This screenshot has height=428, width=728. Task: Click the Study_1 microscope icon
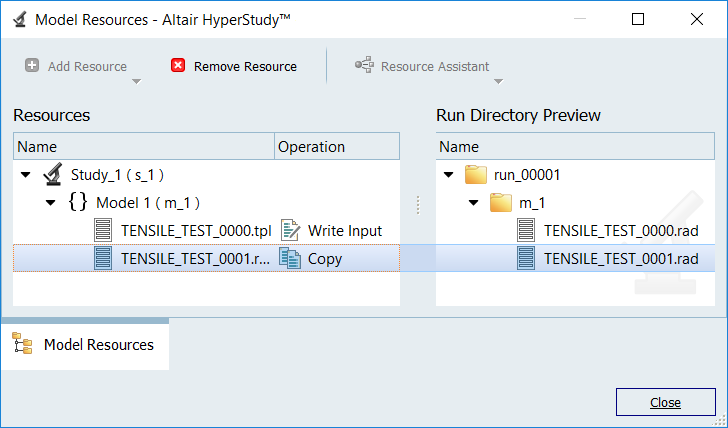53,175
